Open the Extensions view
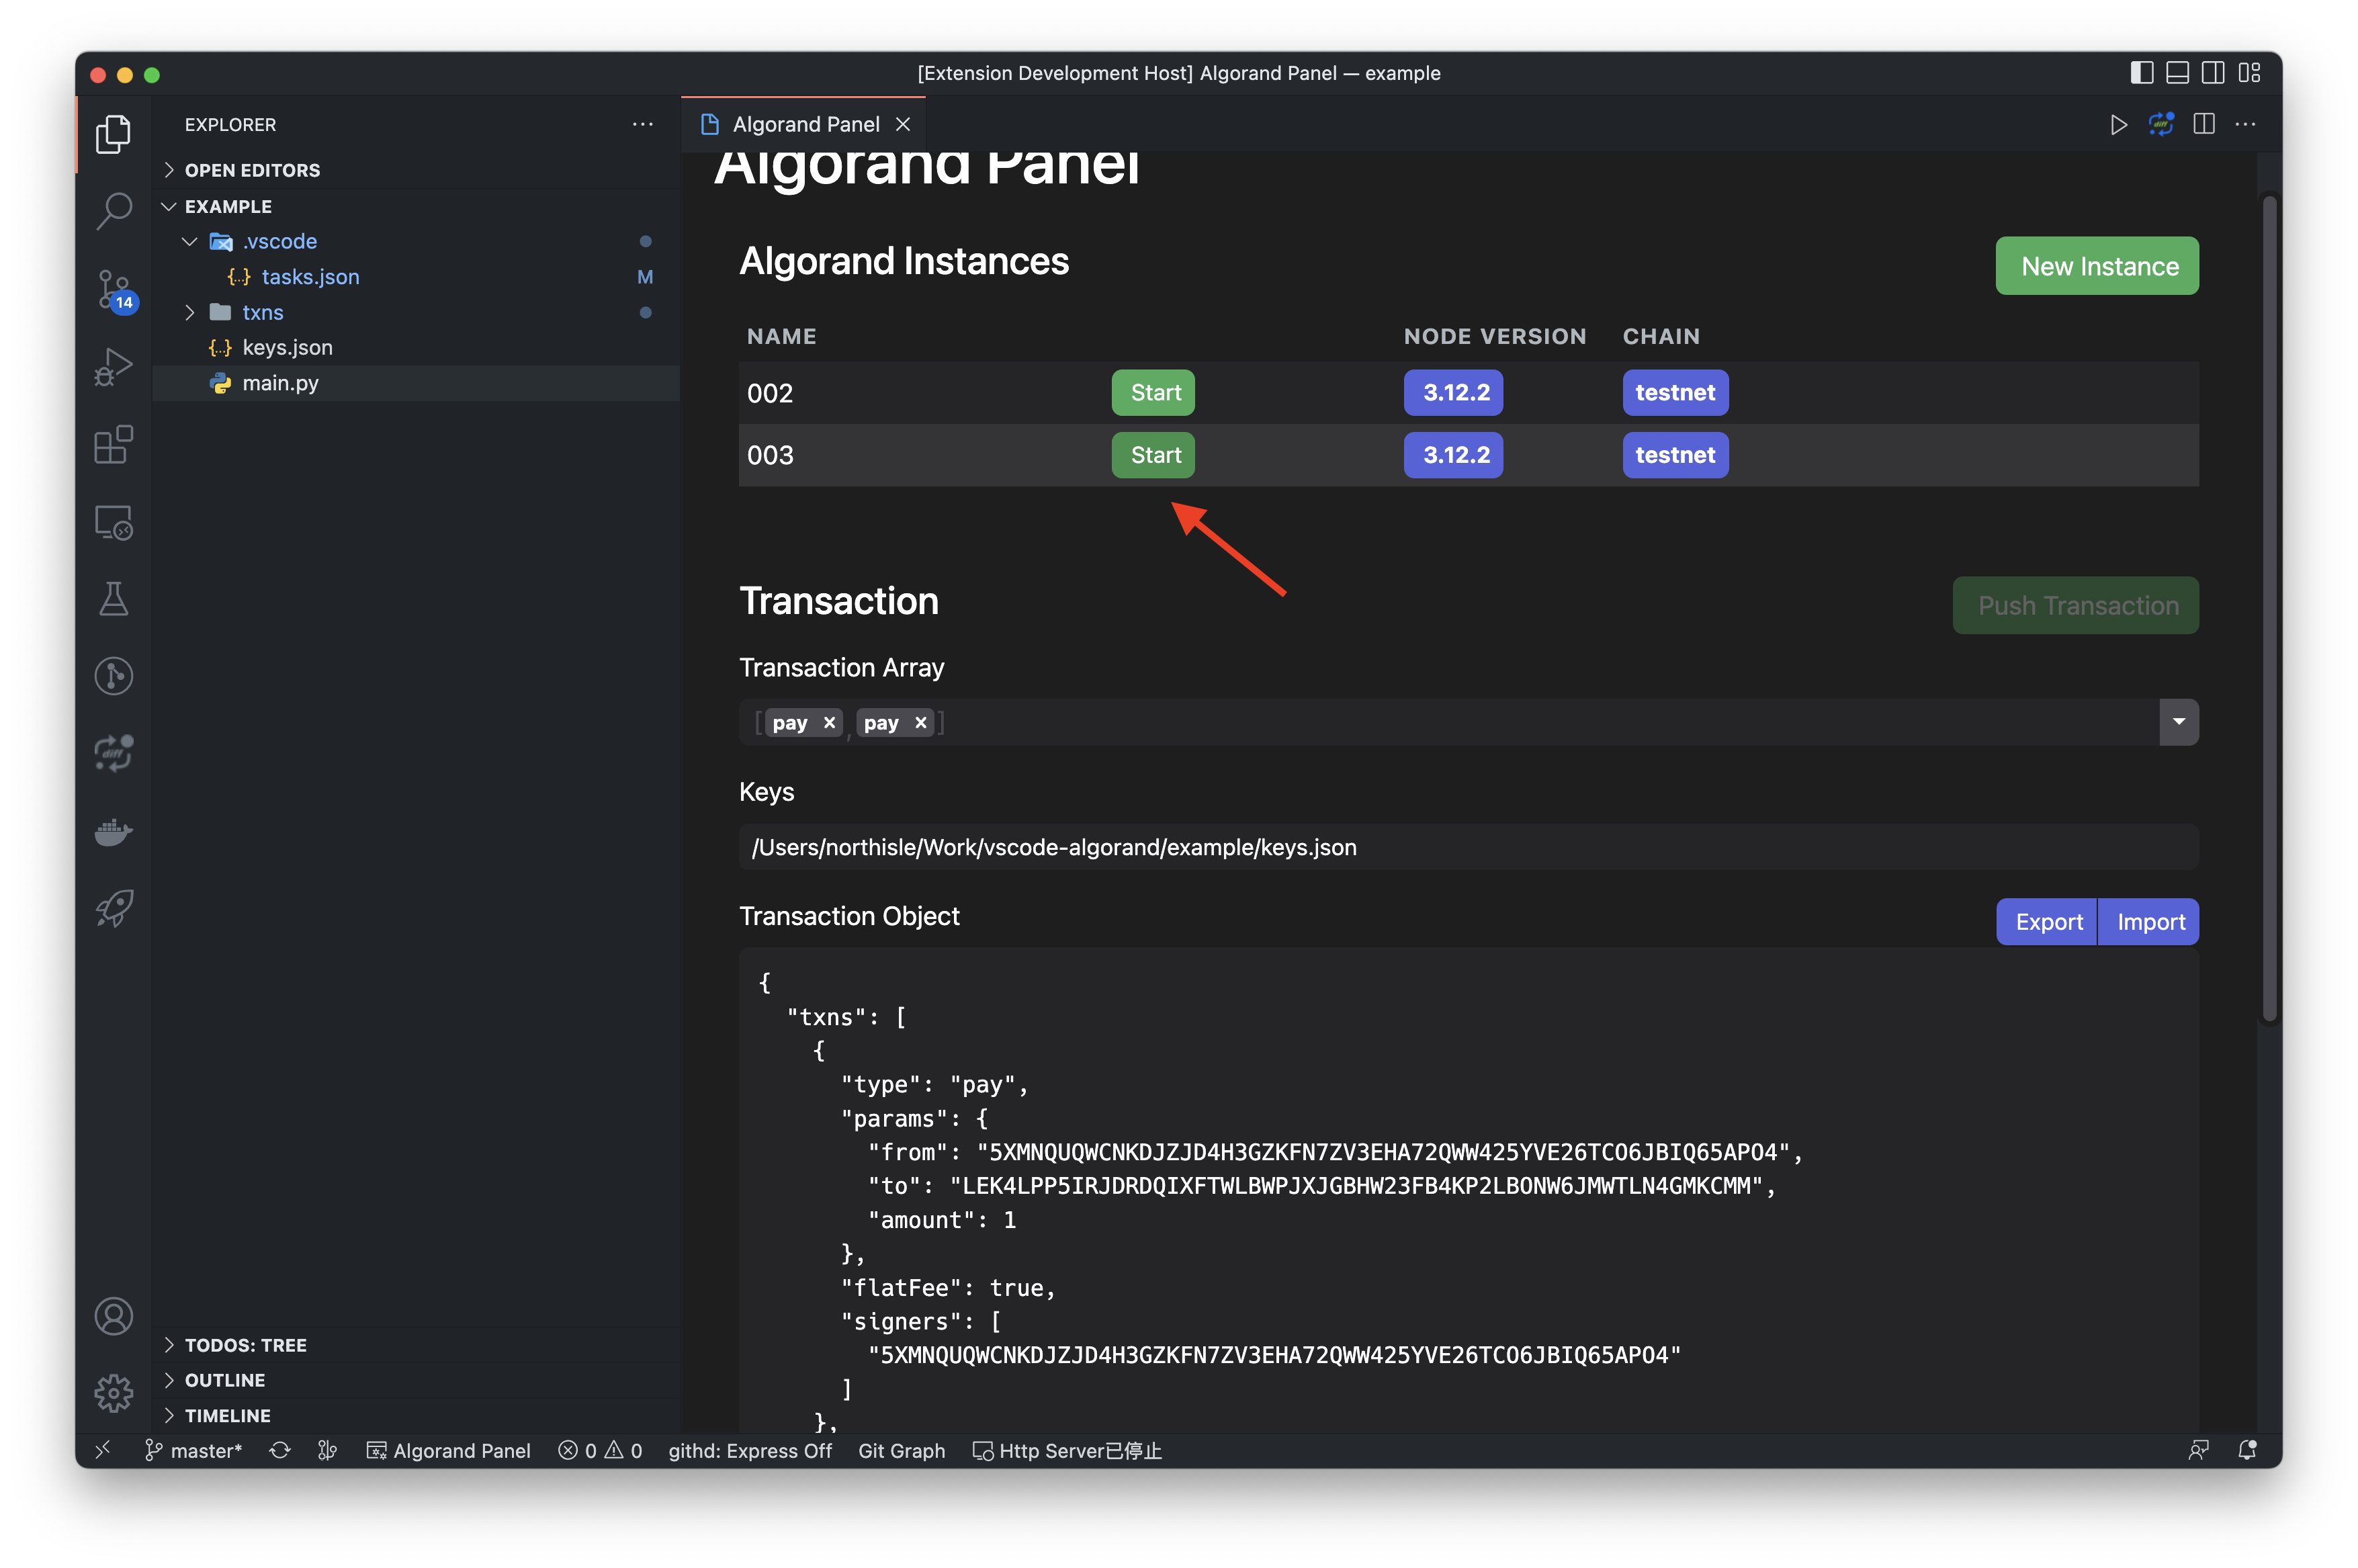2358x1568 pixels. pyautogui.click(x=114, y=444)
